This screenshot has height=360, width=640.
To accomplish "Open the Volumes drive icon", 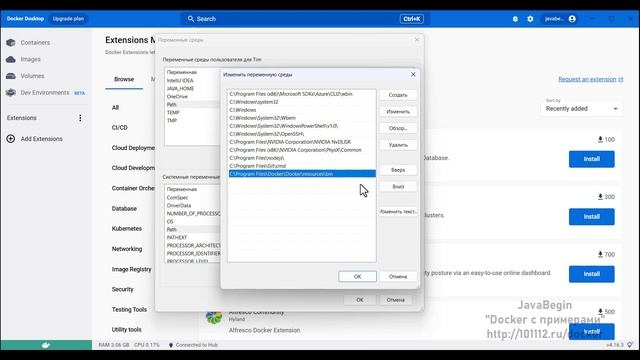I will point(11,76).
